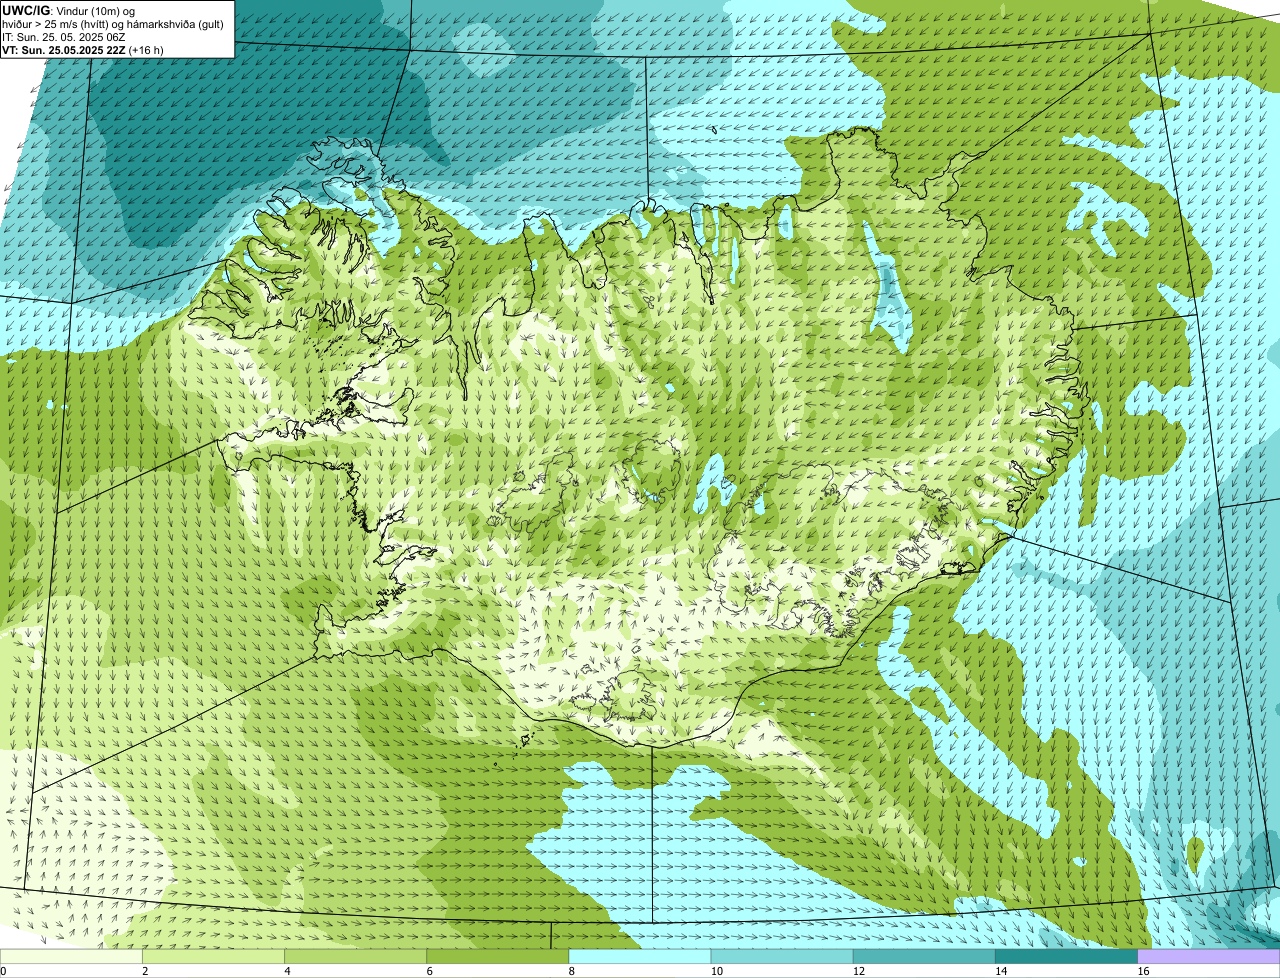Click the lavender above-16 m/s legend segment

pos(1209,956)
